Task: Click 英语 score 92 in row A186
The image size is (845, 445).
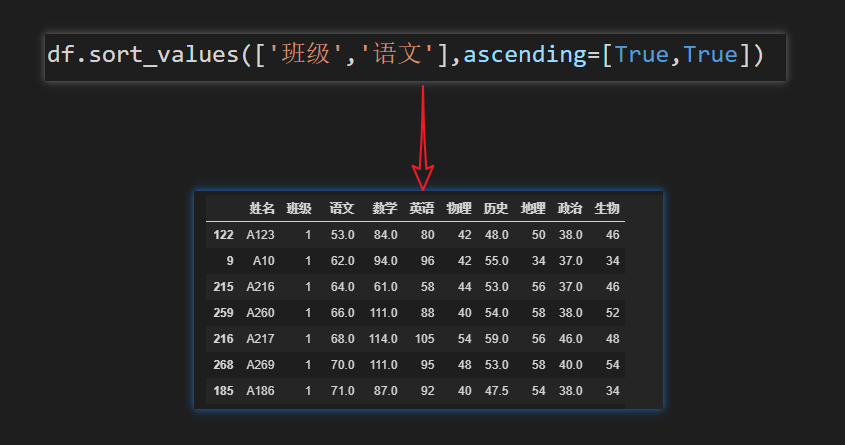Action: pos(428,391)
